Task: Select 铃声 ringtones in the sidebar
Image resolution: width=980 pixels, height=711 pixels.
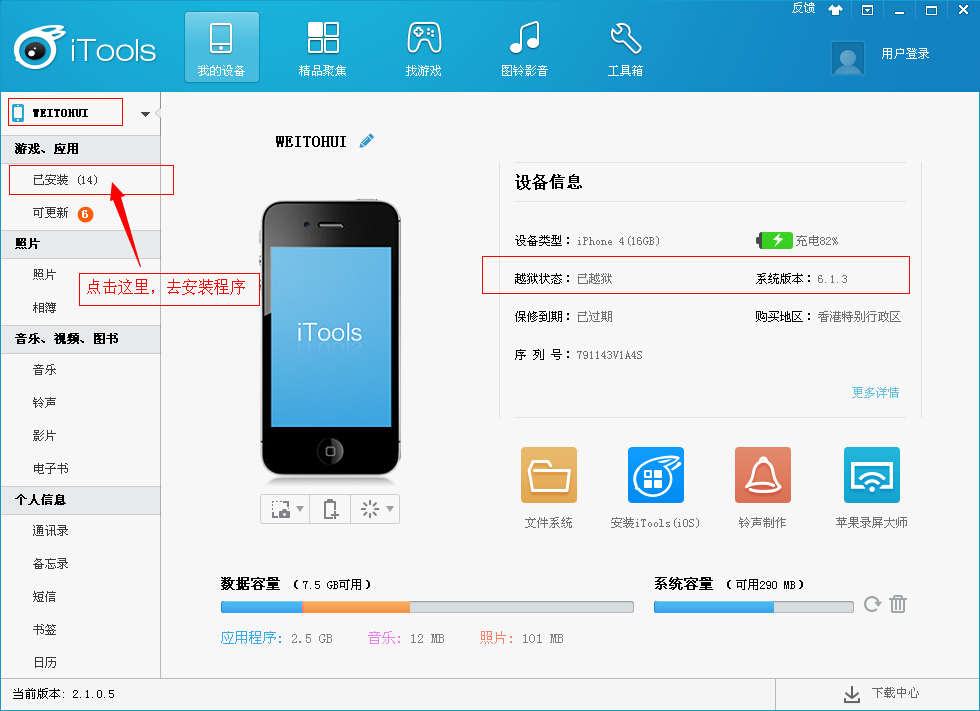Action: point(44,402)
